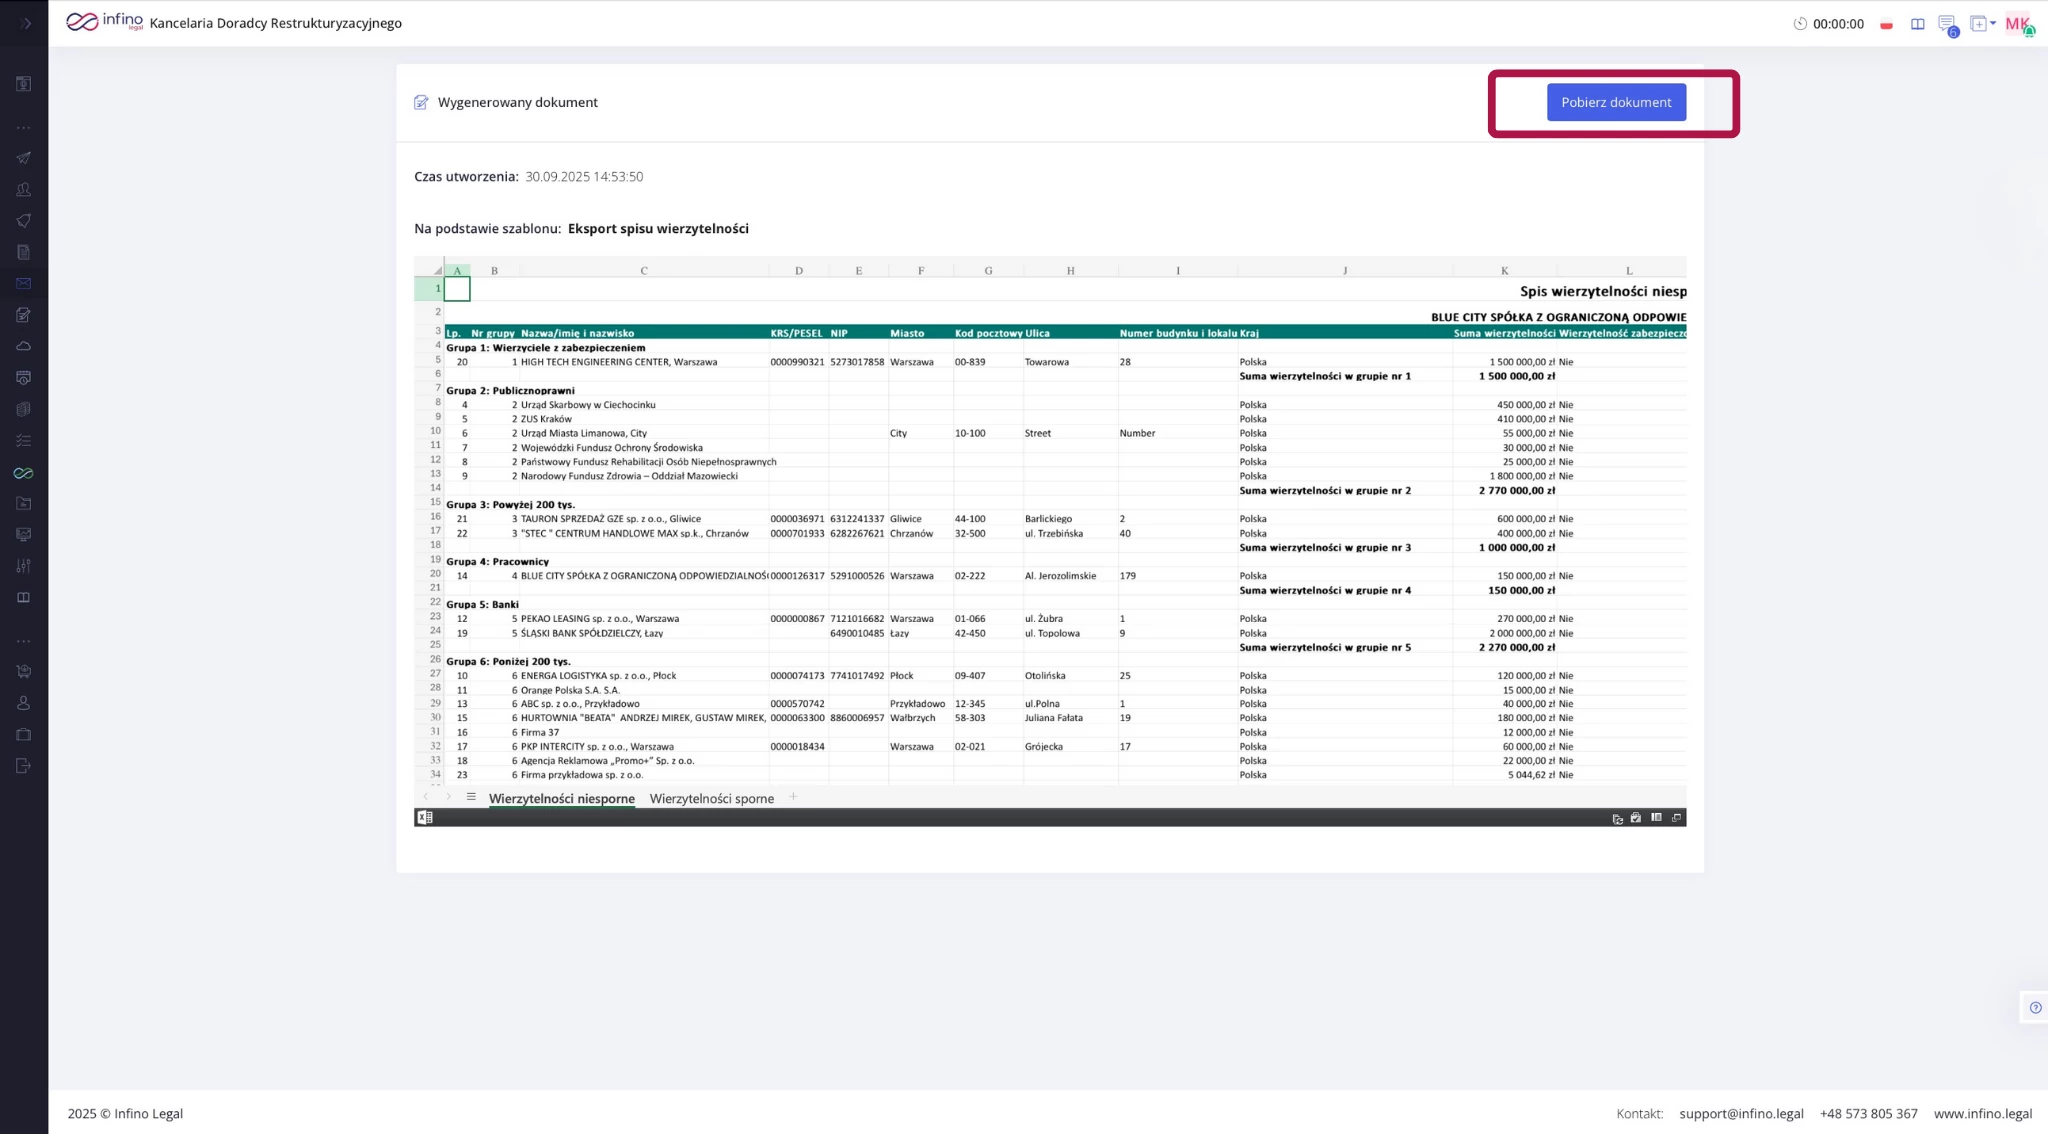
Task: Click the www.infino.legal footer link
Action: point(1982,1113)
